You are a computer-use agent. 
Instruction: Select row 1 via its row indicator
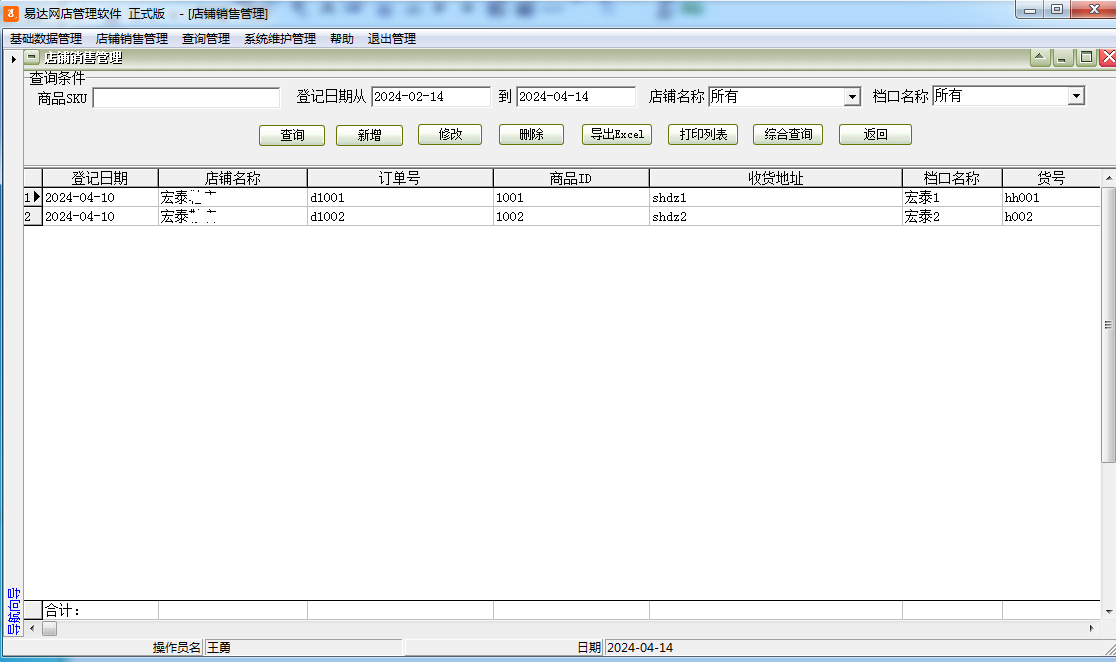click(x=33, y=197)
